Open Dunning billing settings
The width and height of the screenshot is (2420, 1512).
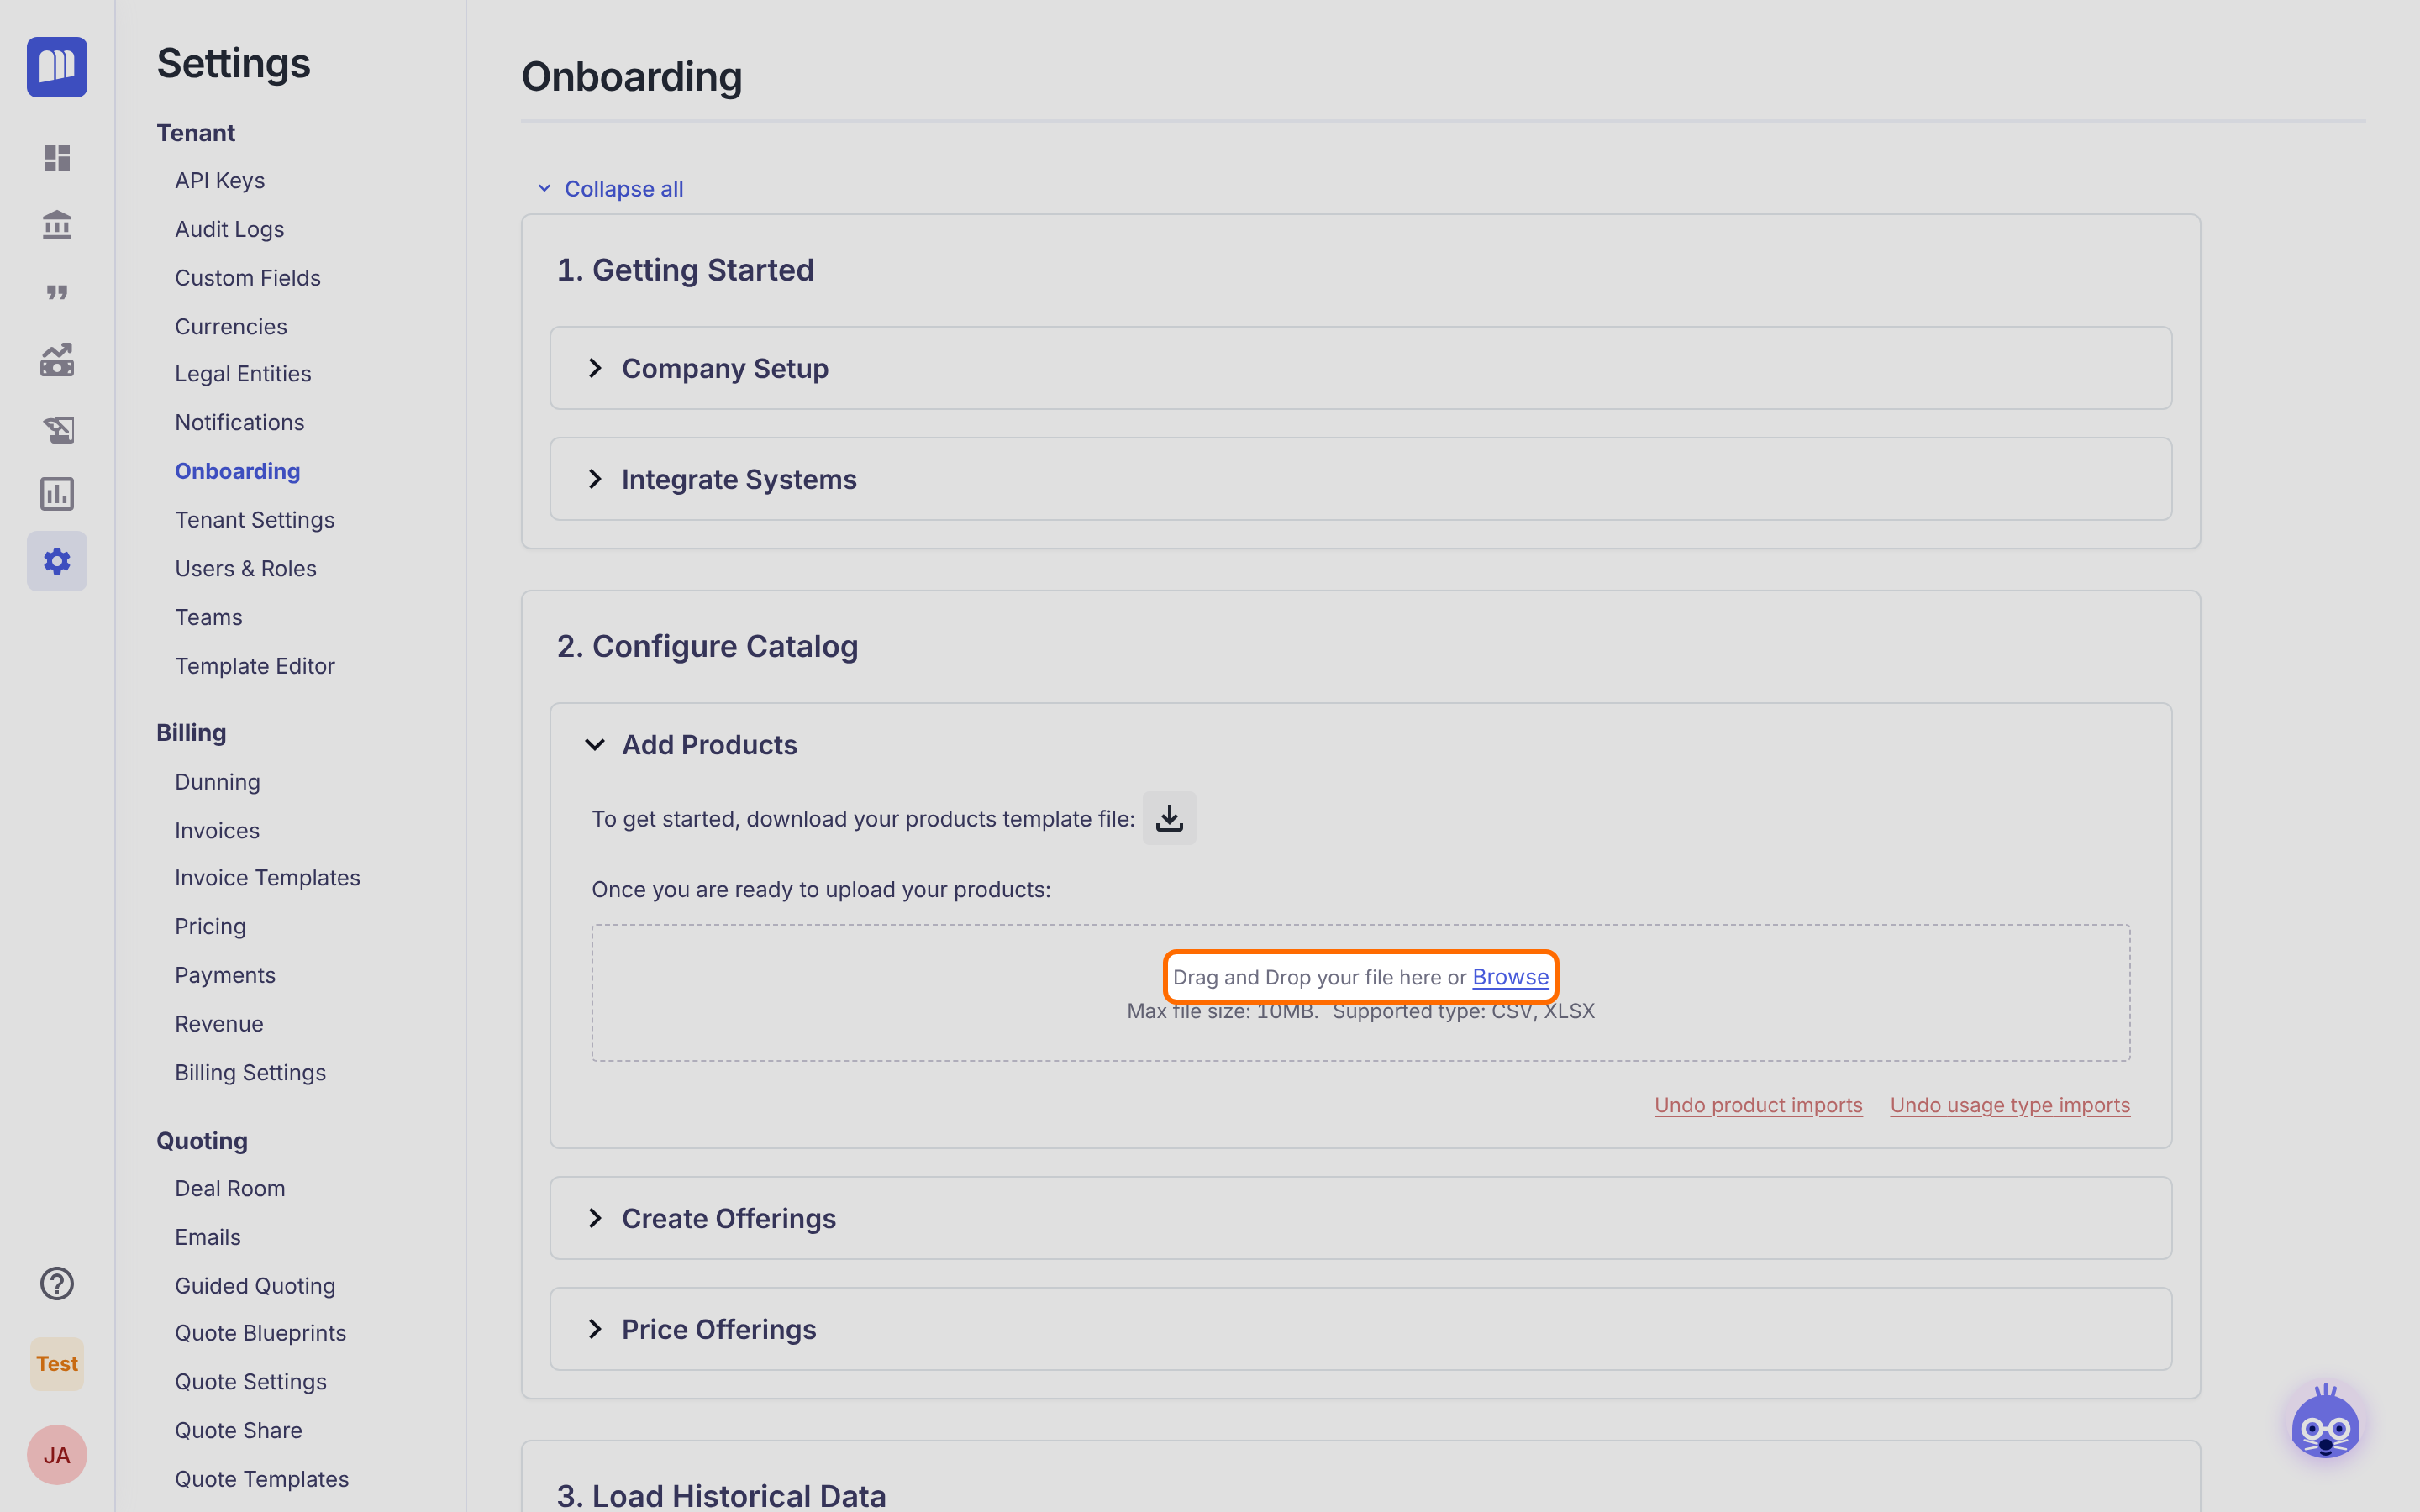(217, 782)
